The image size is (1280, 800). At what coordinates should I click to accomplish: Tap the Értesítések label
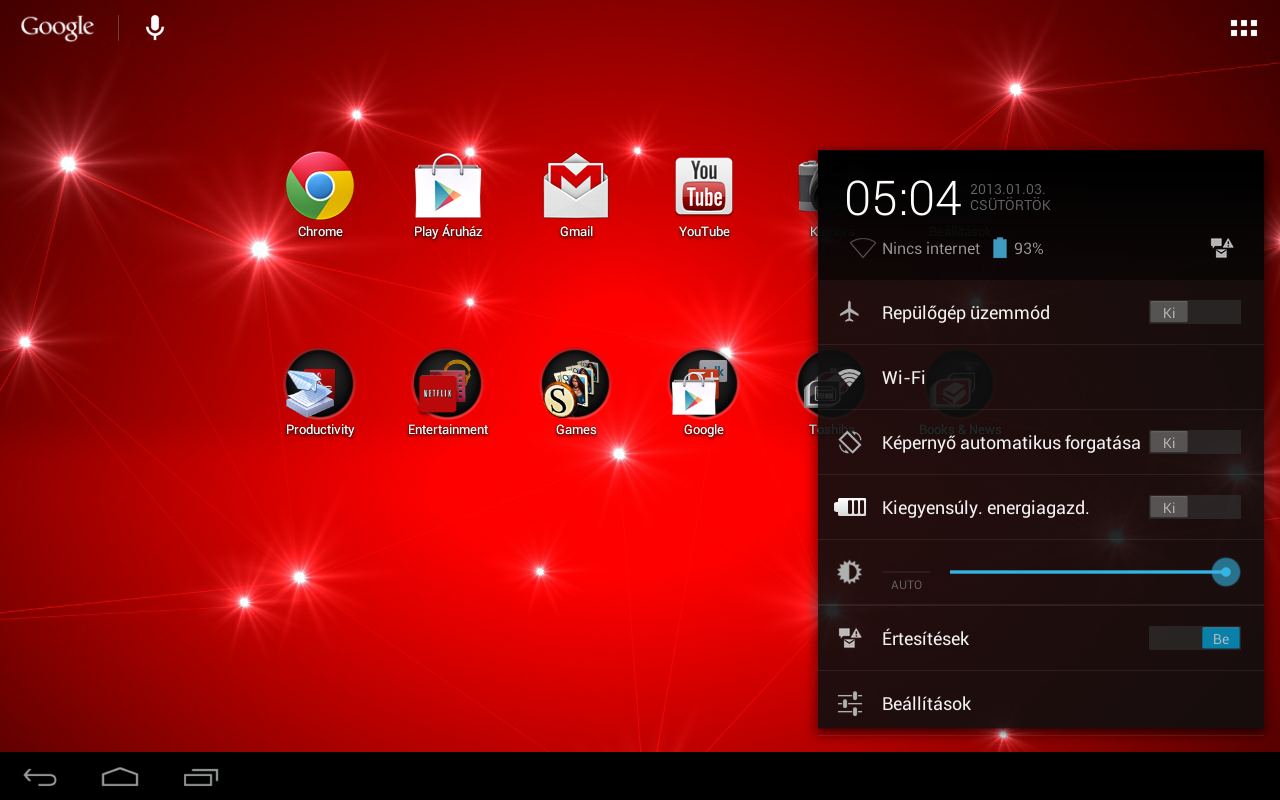(x=925, y=638)
